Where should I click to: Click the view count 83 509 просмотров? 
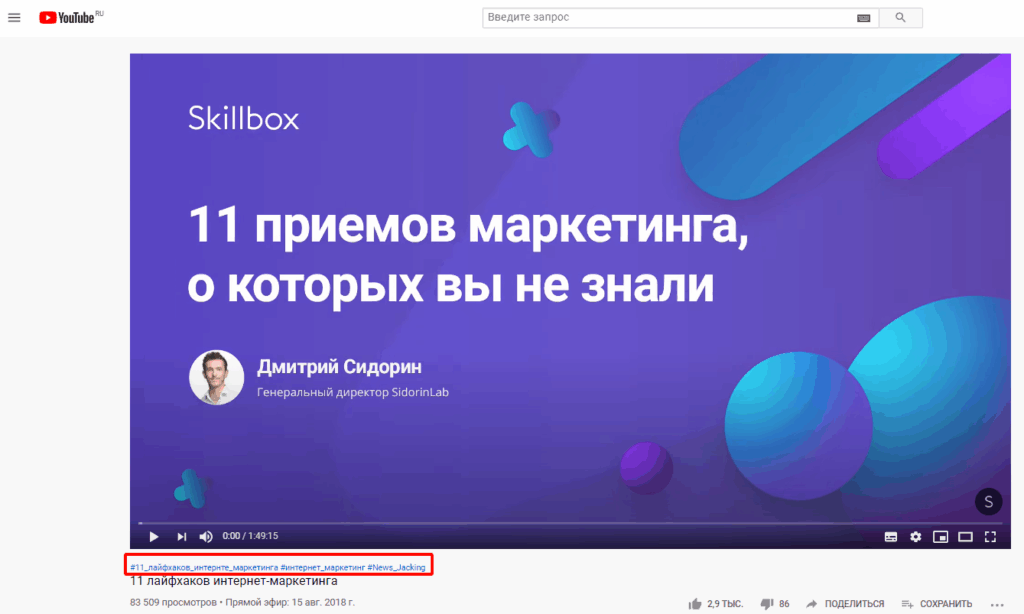[x=173, y=602]
